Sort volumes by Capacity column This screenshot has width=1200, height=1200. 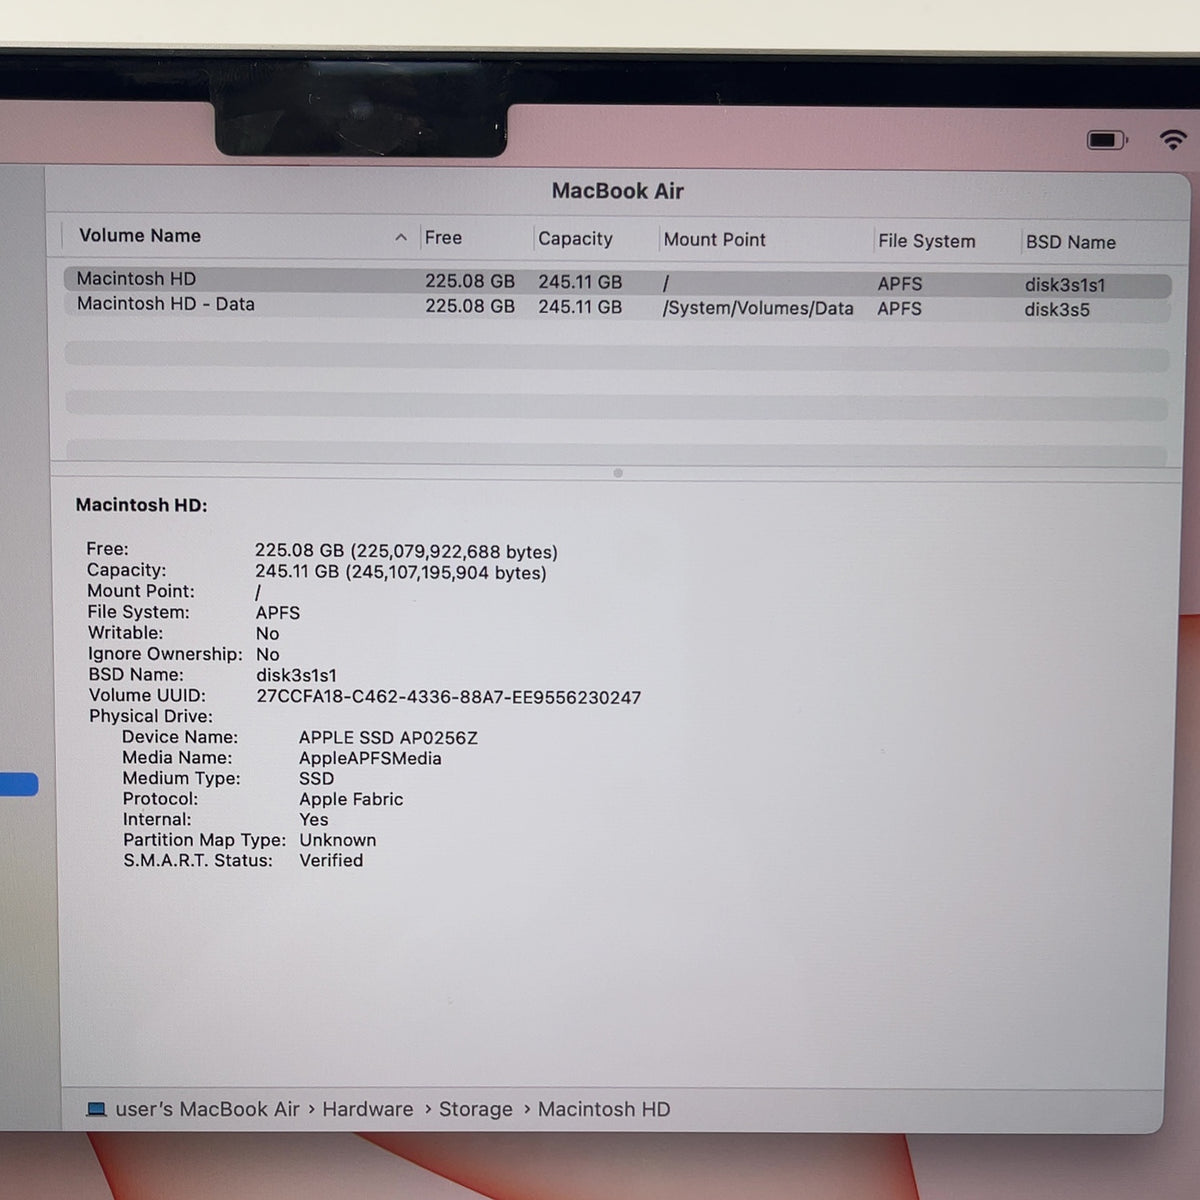575,239
